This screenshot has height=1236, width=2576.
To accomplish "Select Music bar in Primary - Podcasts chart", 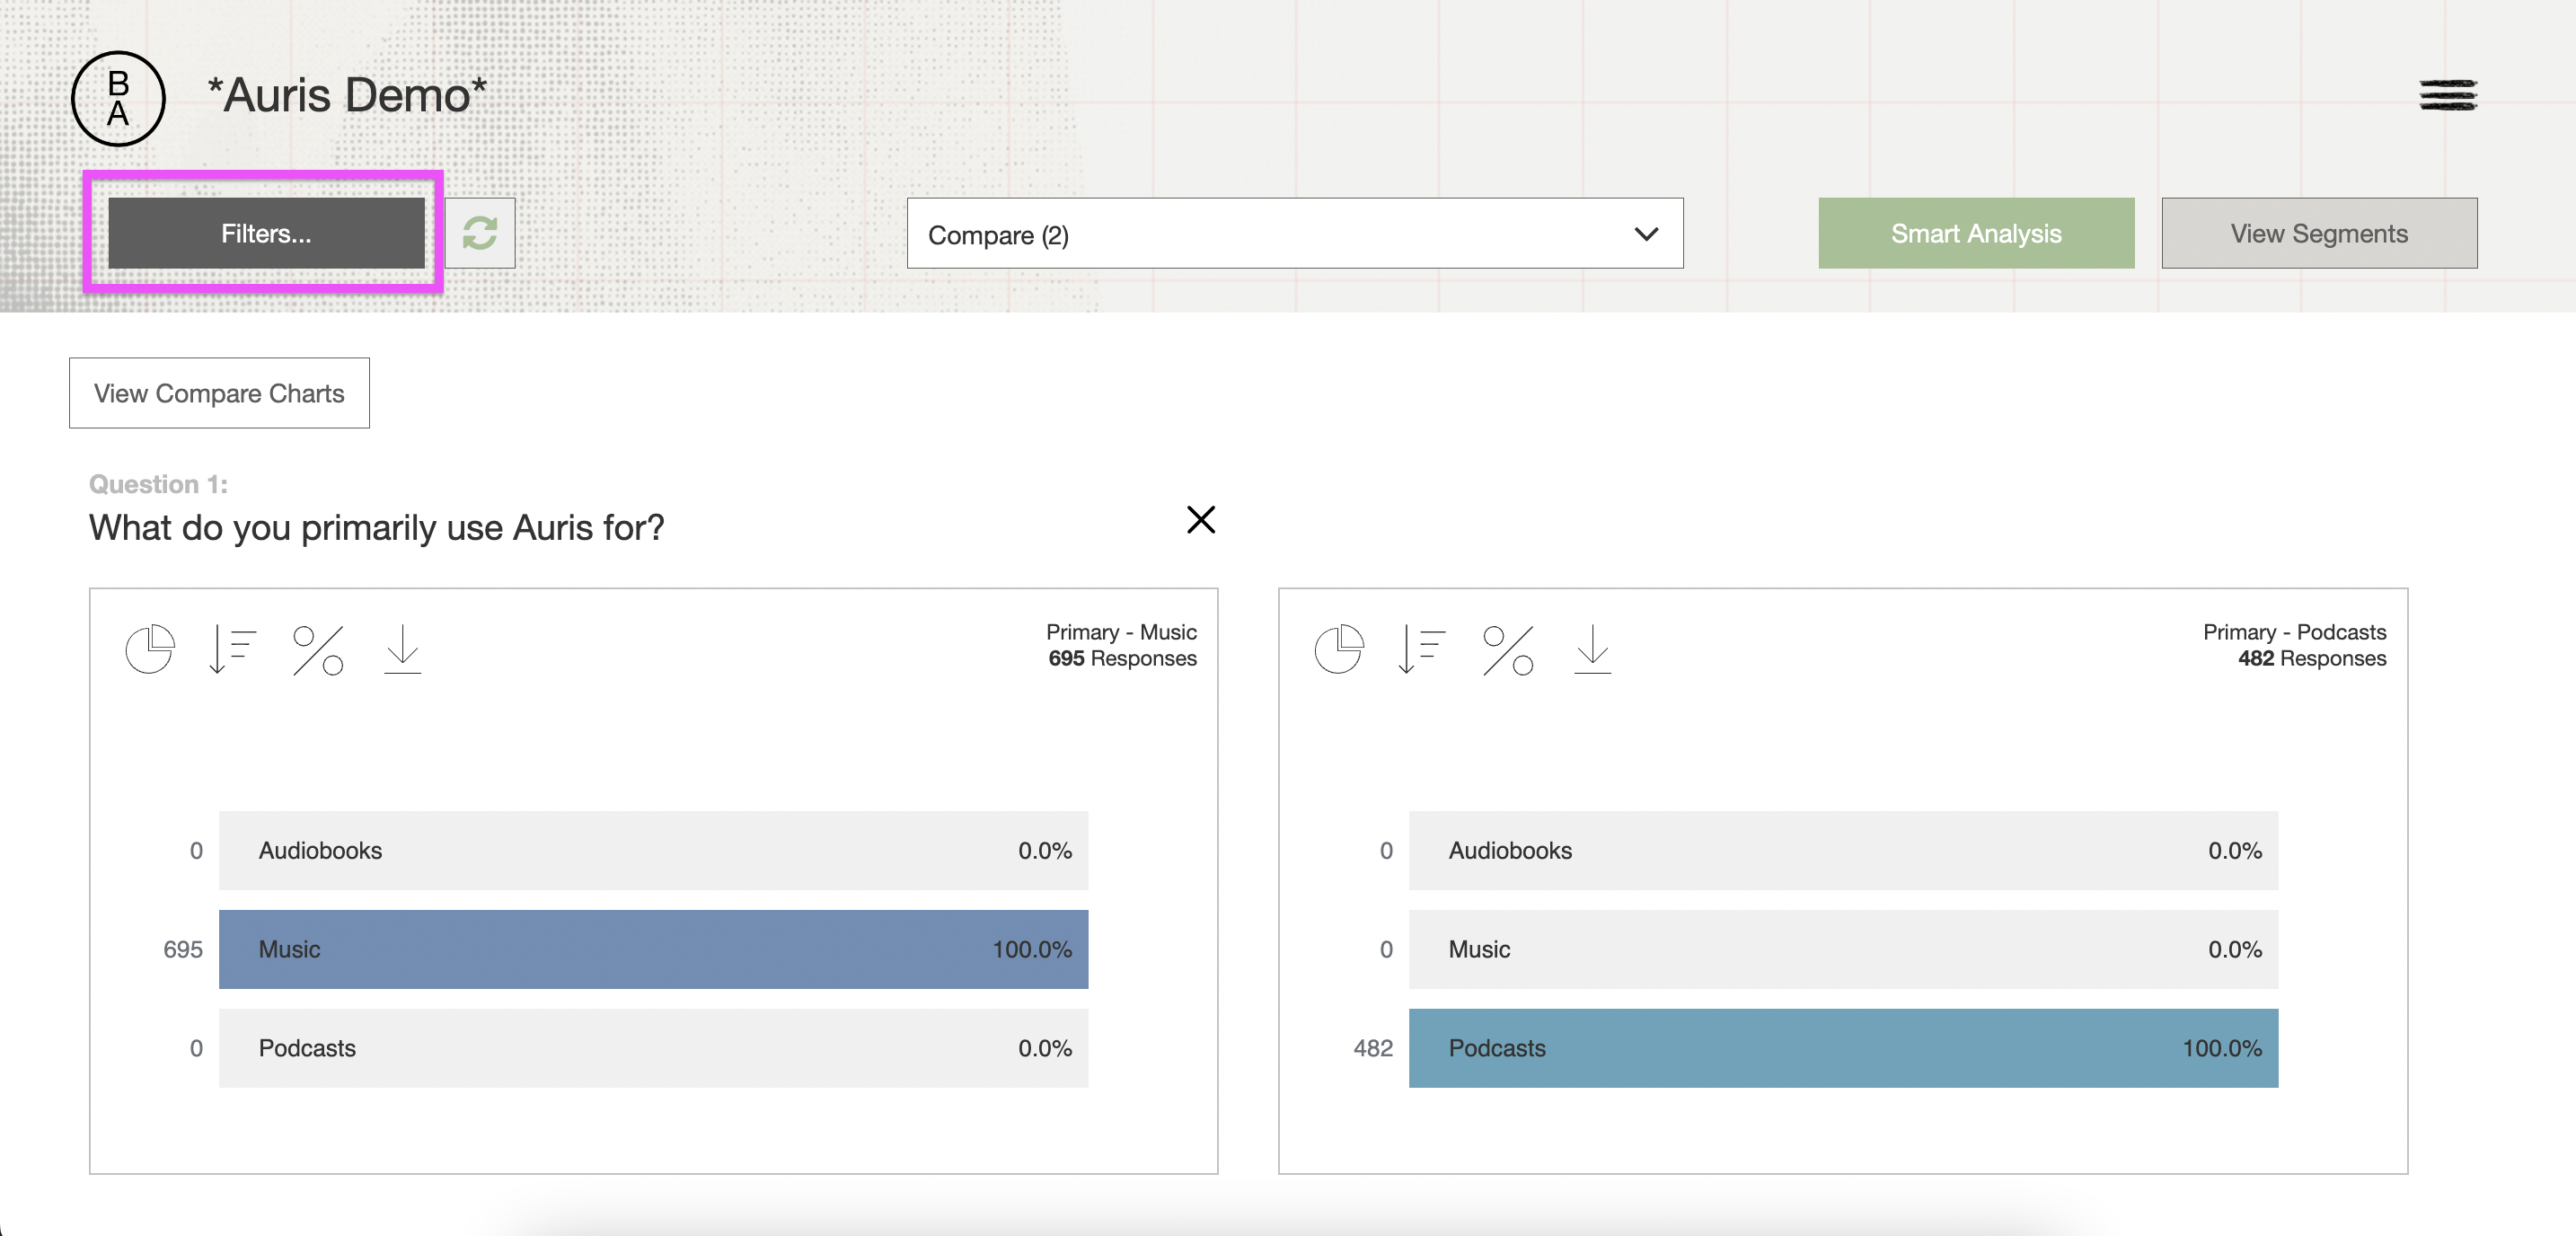I will coord(1843,949).
